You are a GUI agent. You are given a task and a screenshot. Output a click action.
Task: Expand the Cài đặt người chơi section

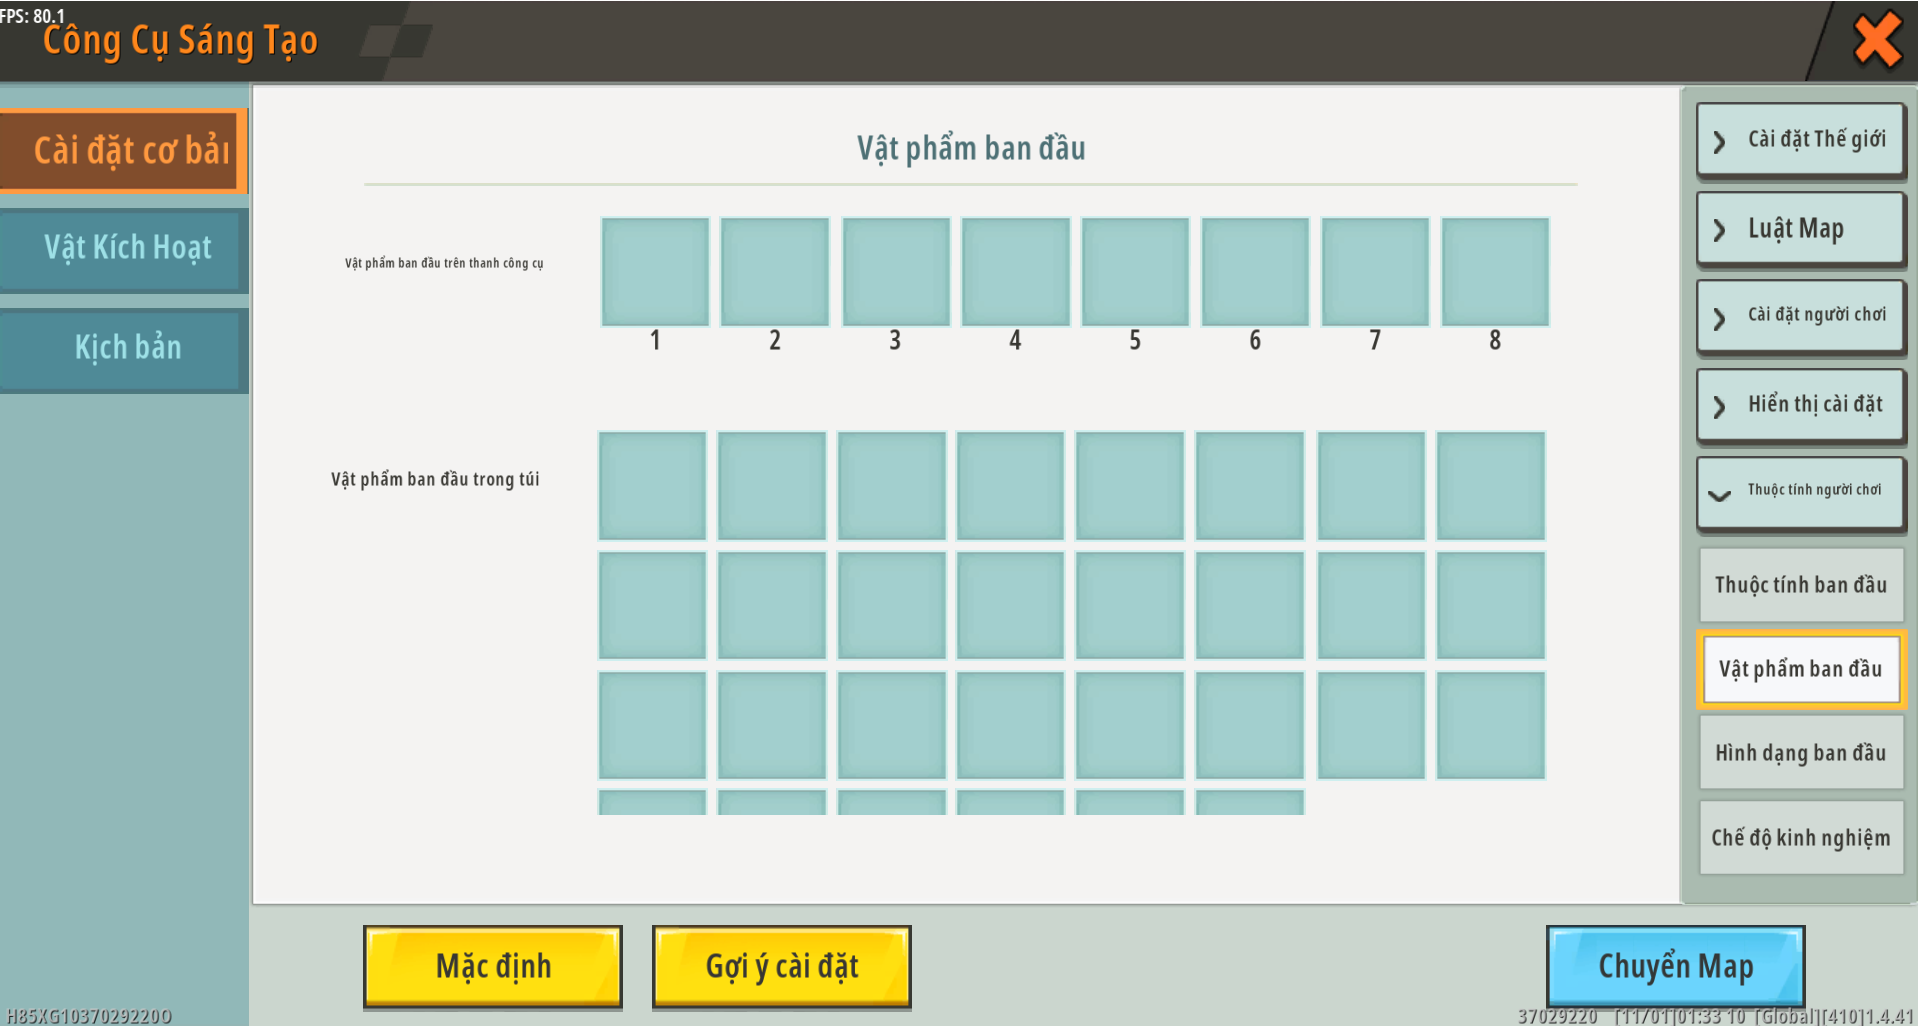pyautogui.click(x=1800, y=316)
